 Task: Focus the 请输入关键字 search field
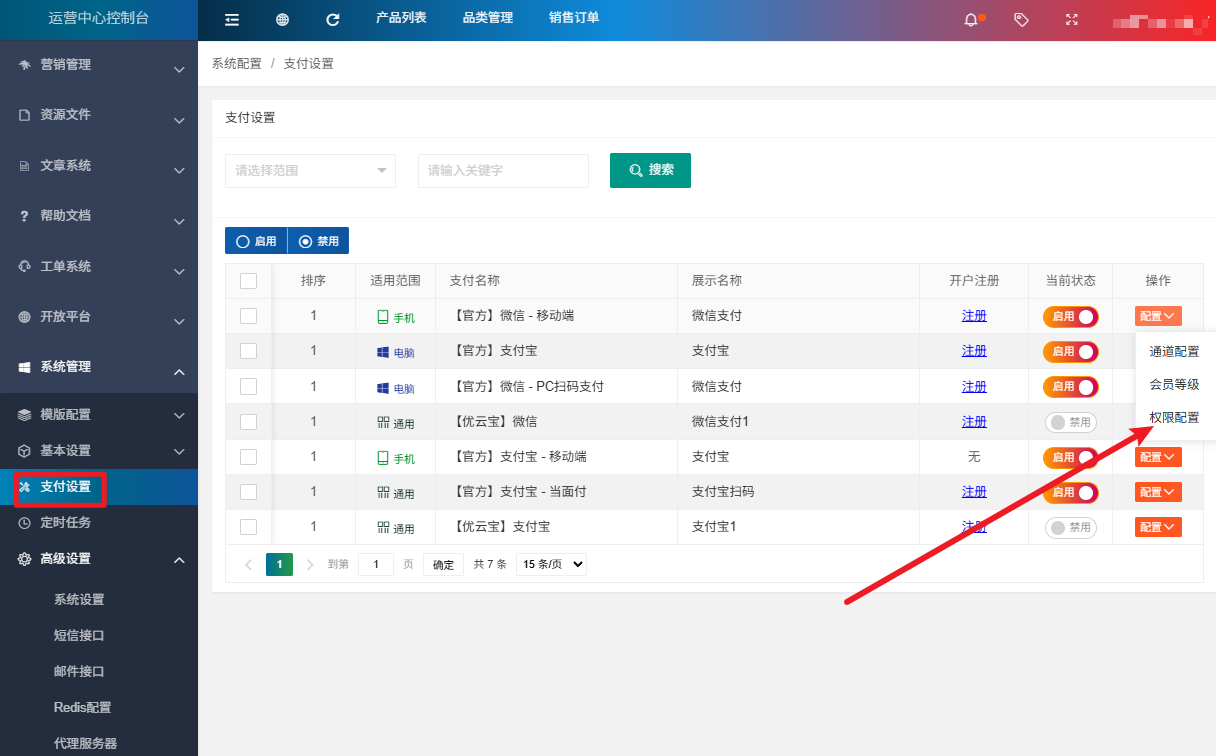coord(503,171)
